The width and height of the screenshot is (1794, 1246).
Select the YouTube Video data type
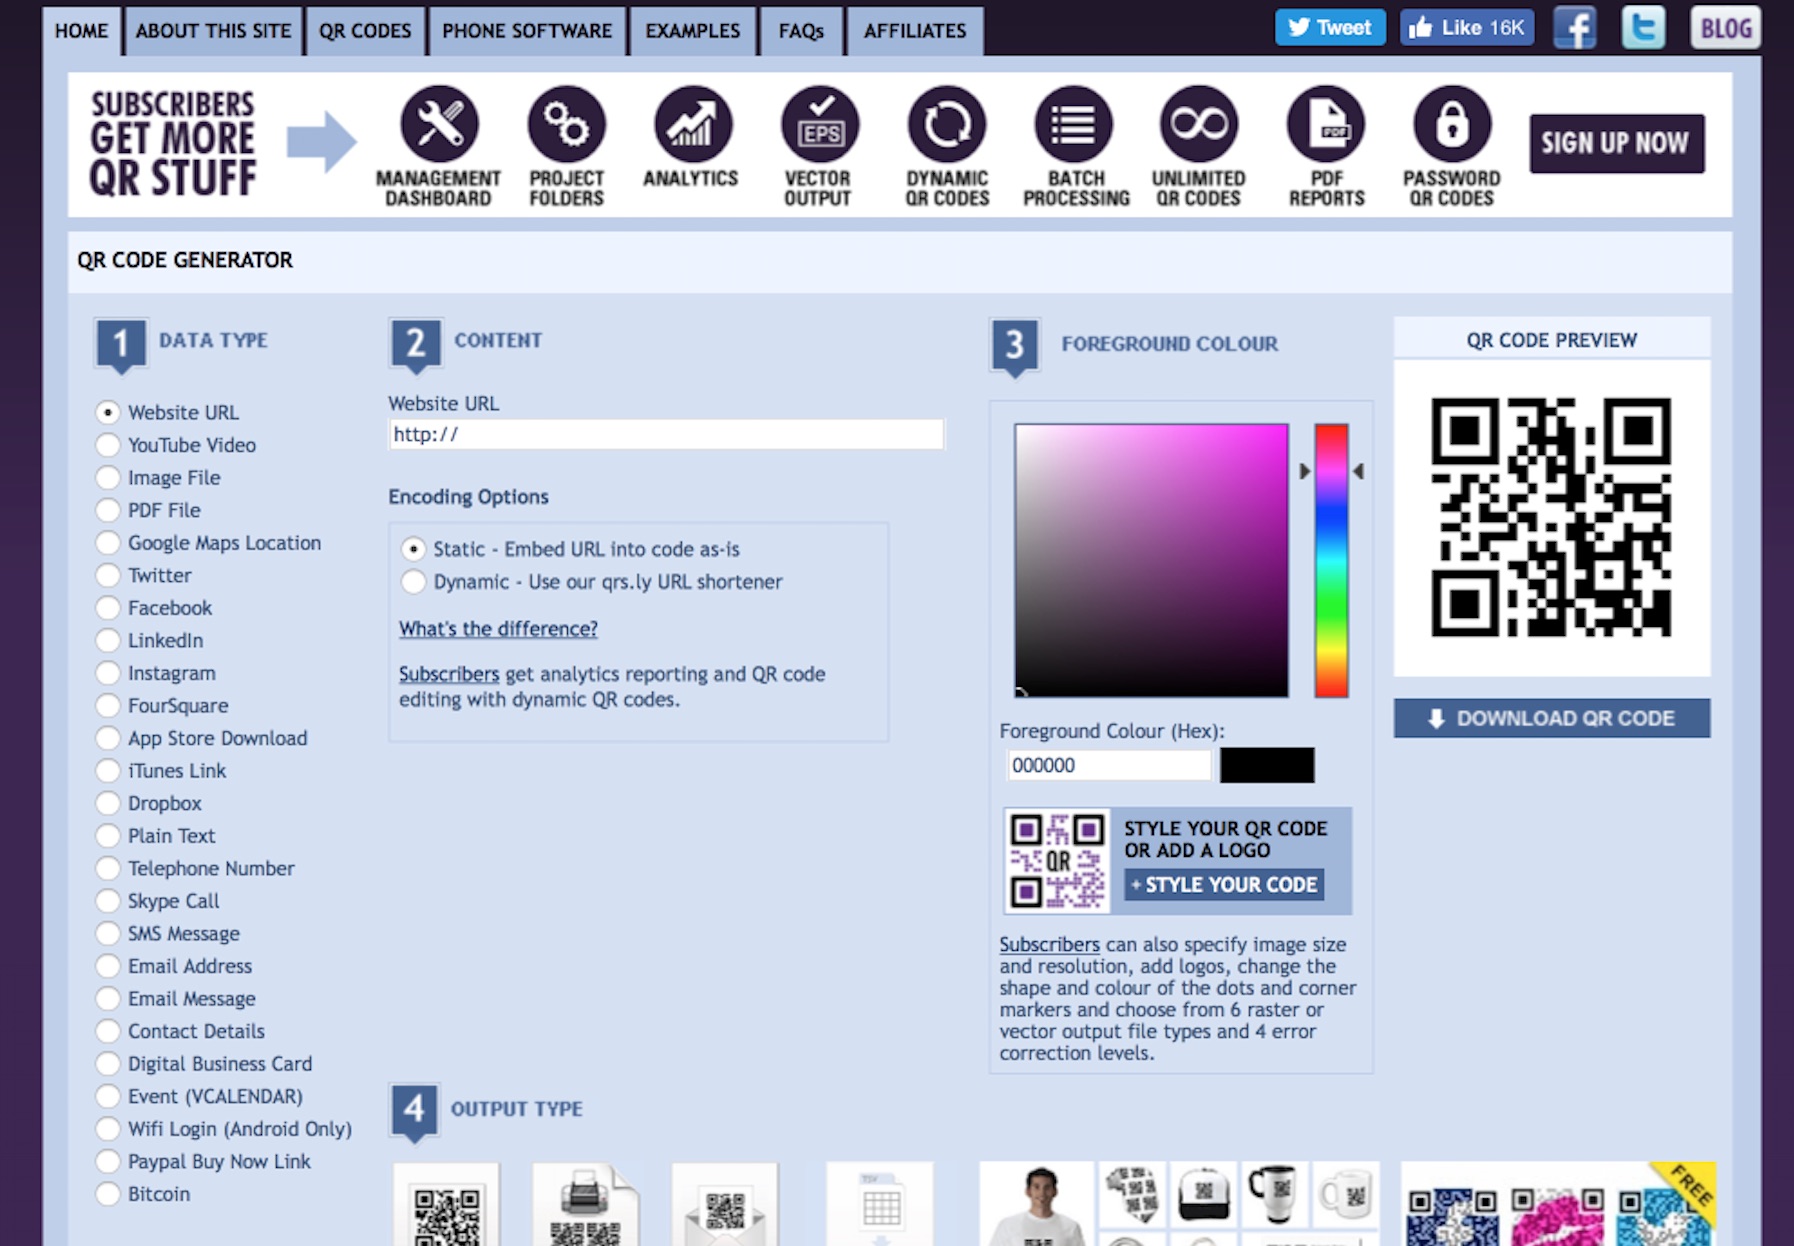(108, 445)
